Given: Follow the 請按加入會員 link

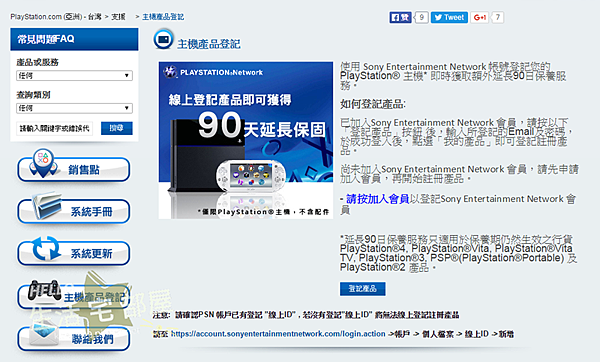Looking at the screenshot, I should tap(378, 199).
